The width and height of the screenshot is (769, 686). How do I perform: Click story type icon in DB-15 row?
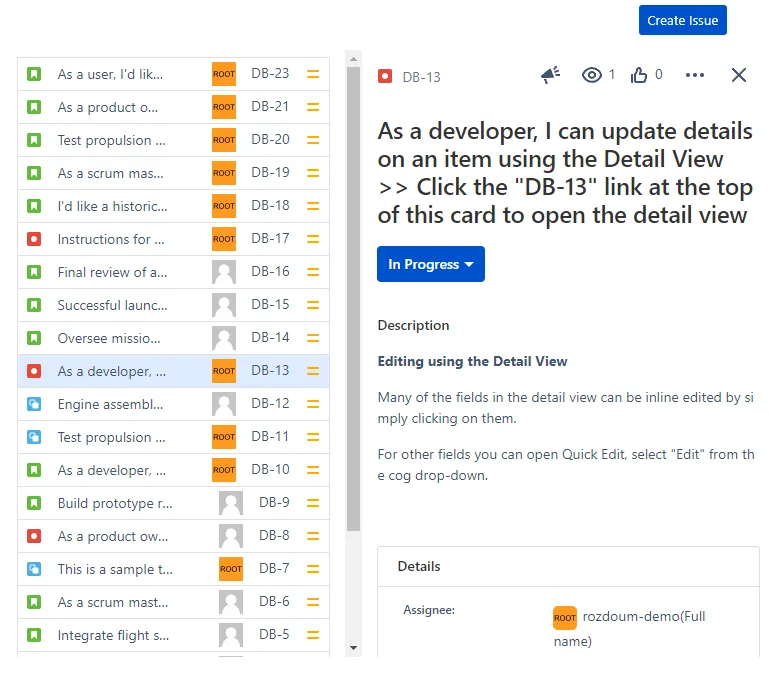[x=34, y=305]
